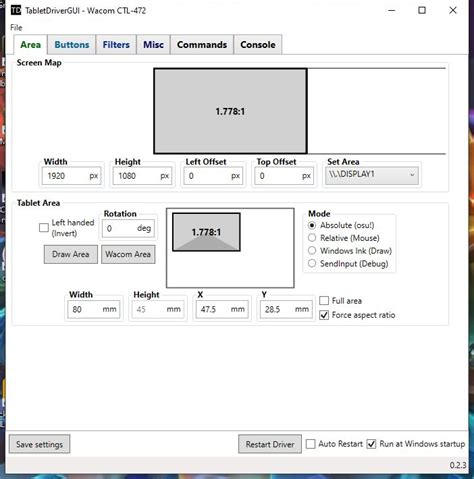The image size is (474, 479).
Task: Click the tablet area Width mm field
Action: pyautogui.click(x=94, y=309)
